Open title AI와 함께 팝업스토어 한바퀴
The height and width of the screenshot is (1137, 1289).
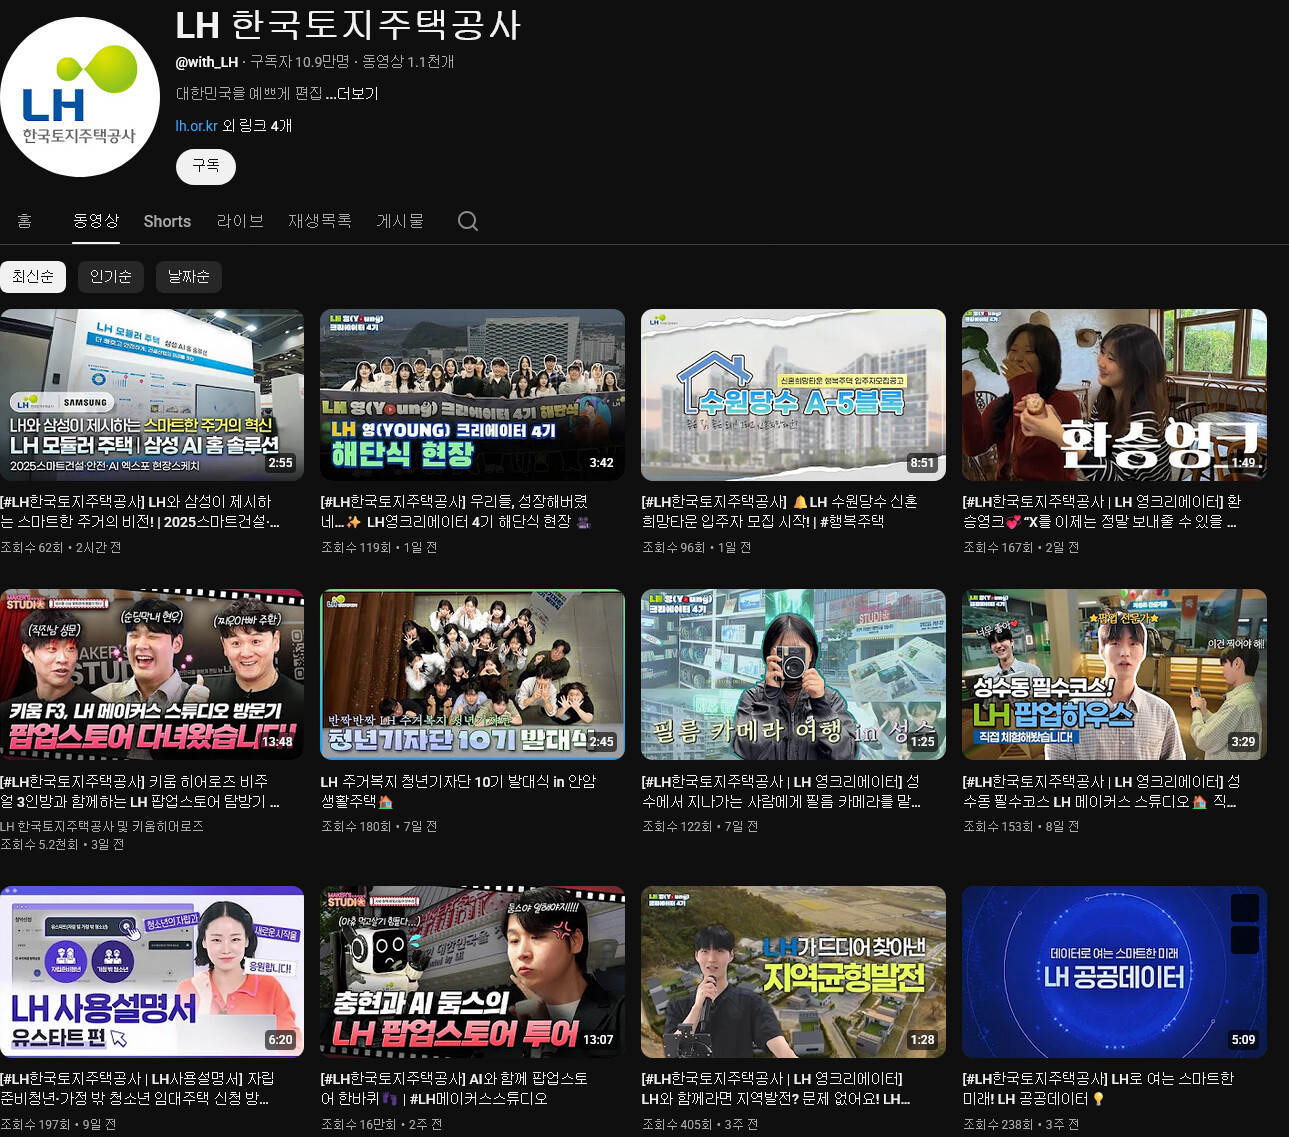(x=454, y=1089)
